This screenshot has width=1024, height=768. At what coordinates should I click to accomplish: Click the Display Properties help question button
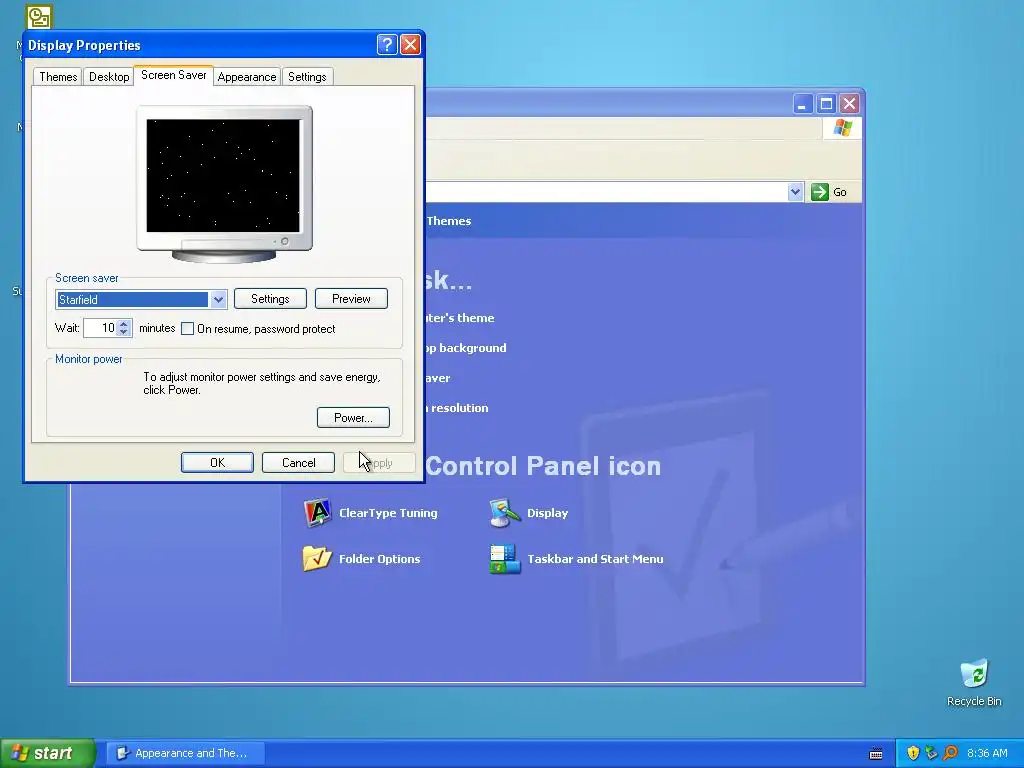pos(387,44)
